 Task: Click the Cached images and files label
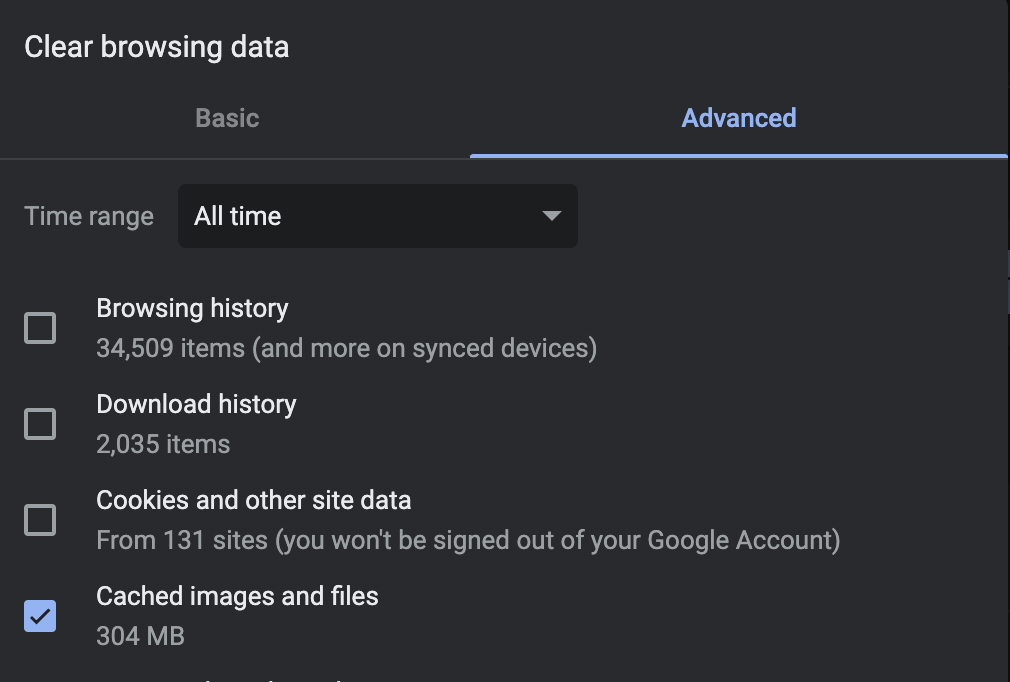237,596
